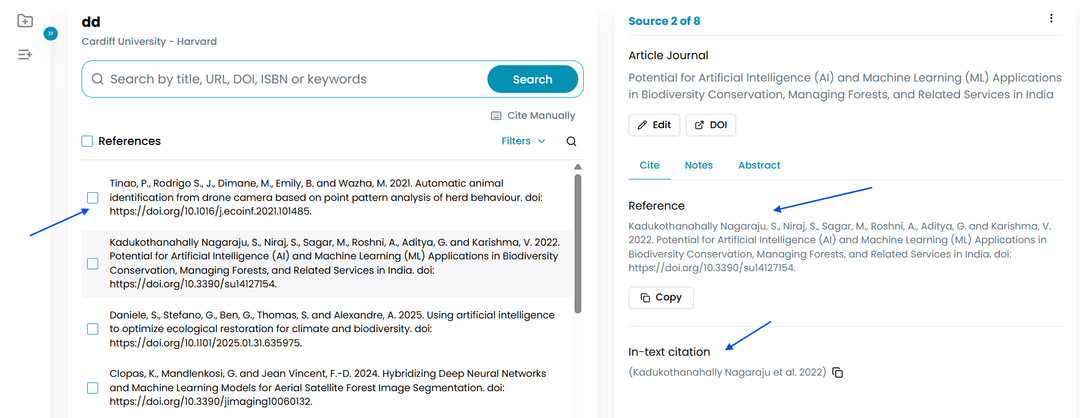Toggle the select-all References checkbox
Viewport: 1080px width, 418px height.
click(x=88, y=142)
